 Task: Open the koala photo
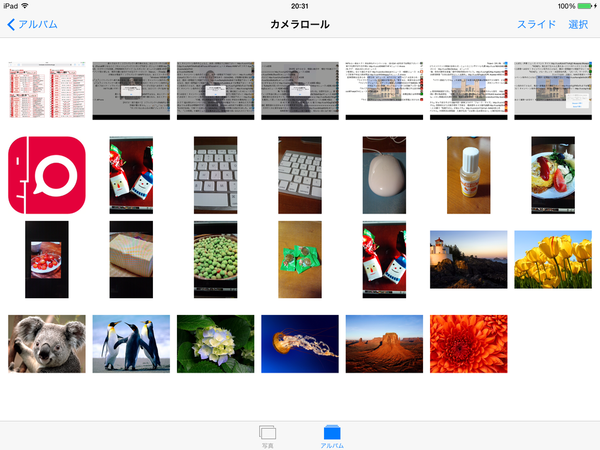(x=47, y=344)
